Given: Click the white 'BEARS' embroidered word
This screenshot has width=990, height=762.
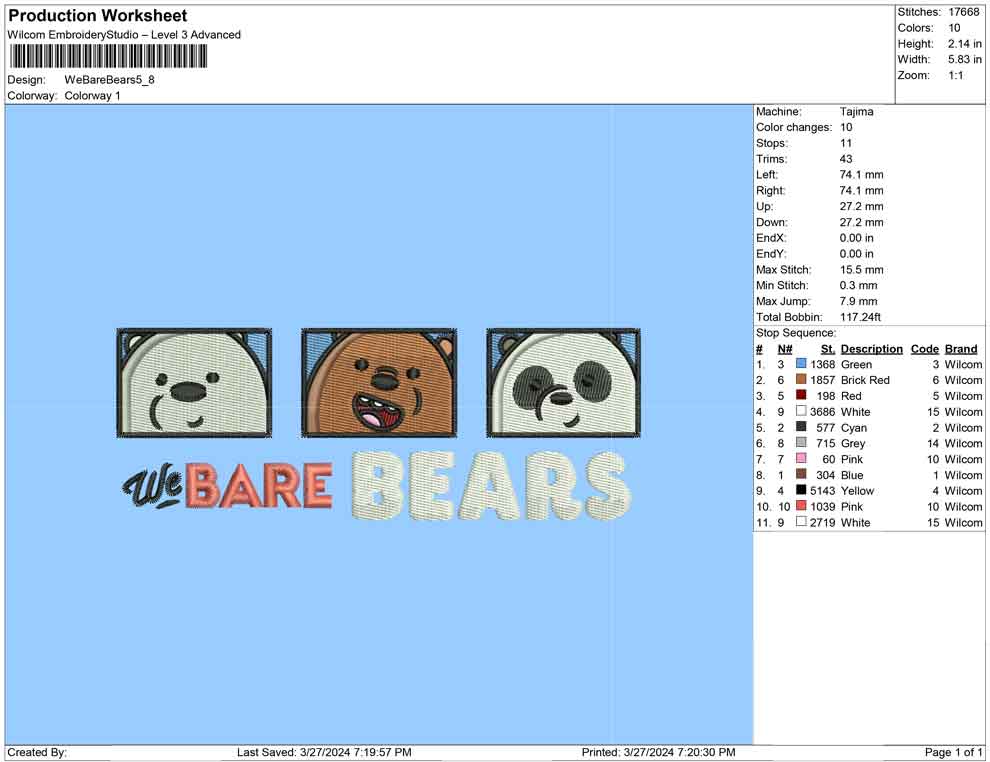Looking at the screenshot, I should [491, 485].
